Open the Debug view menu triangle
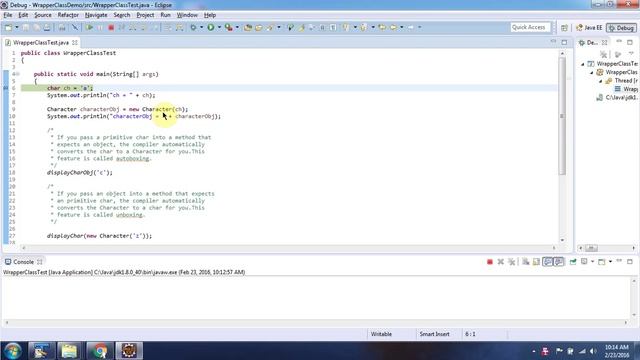Screen dimensions: 640x360 (631, 54)
